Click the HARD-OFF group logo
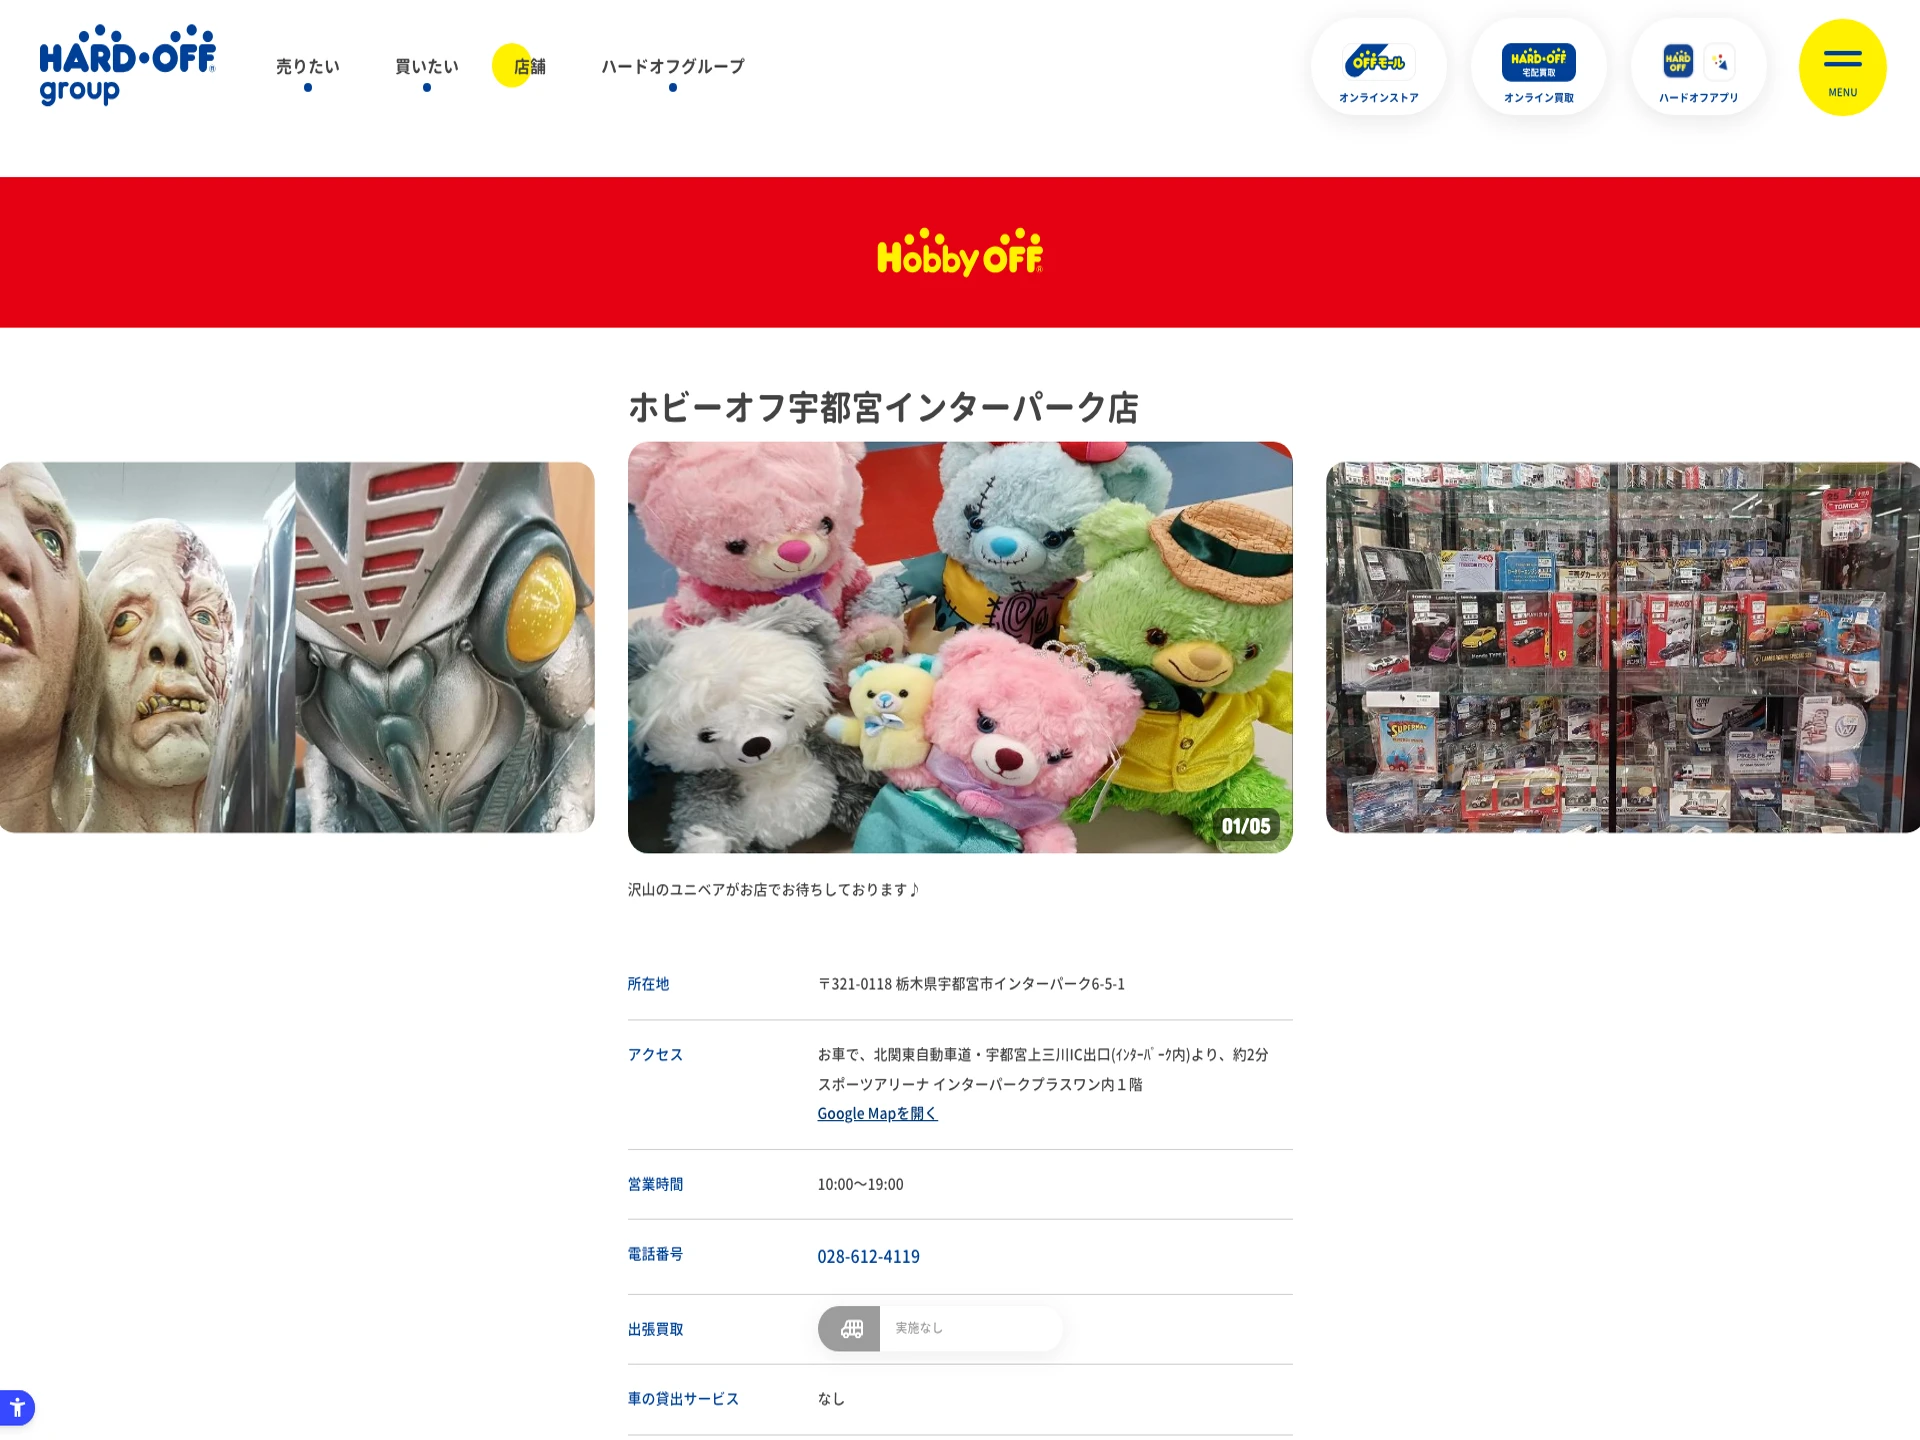Viewport: 1920px width, 1440px height. pyautogui.click(x=127, y=65)
